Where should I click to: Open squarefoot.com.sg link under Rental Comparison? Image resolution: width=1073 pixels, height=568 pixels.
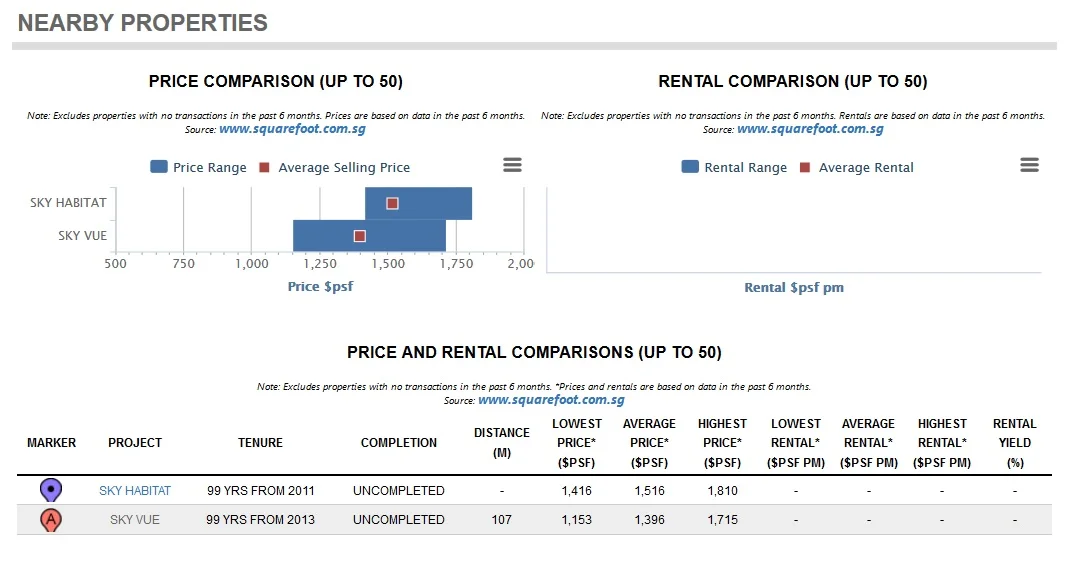[x=810, y=129]
